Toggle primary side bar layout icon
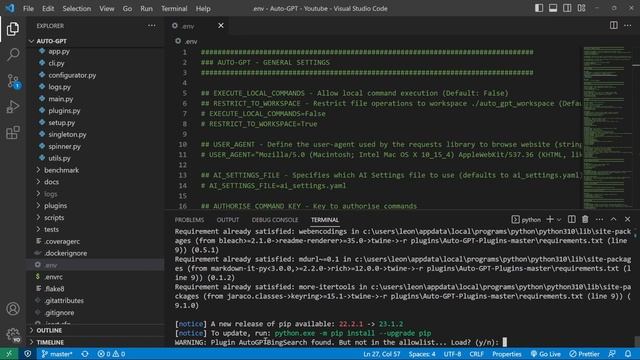640x360 pixels. [x=539, y=8]
